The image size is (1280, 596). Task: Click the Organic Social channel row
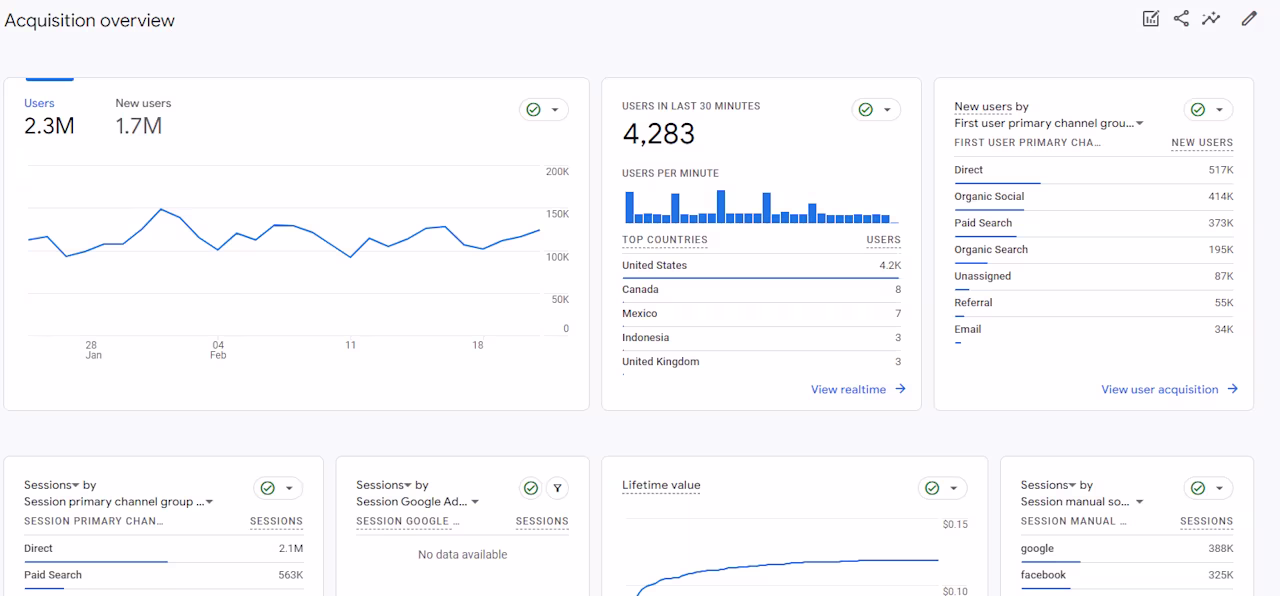click(x=1094, y=197)
